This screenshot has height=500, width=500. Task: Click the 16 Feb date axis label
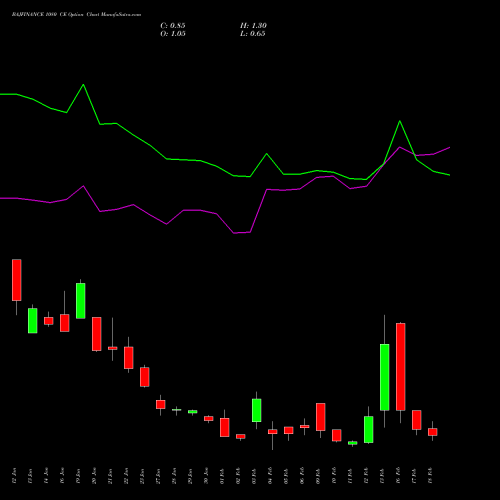(398, 476)
